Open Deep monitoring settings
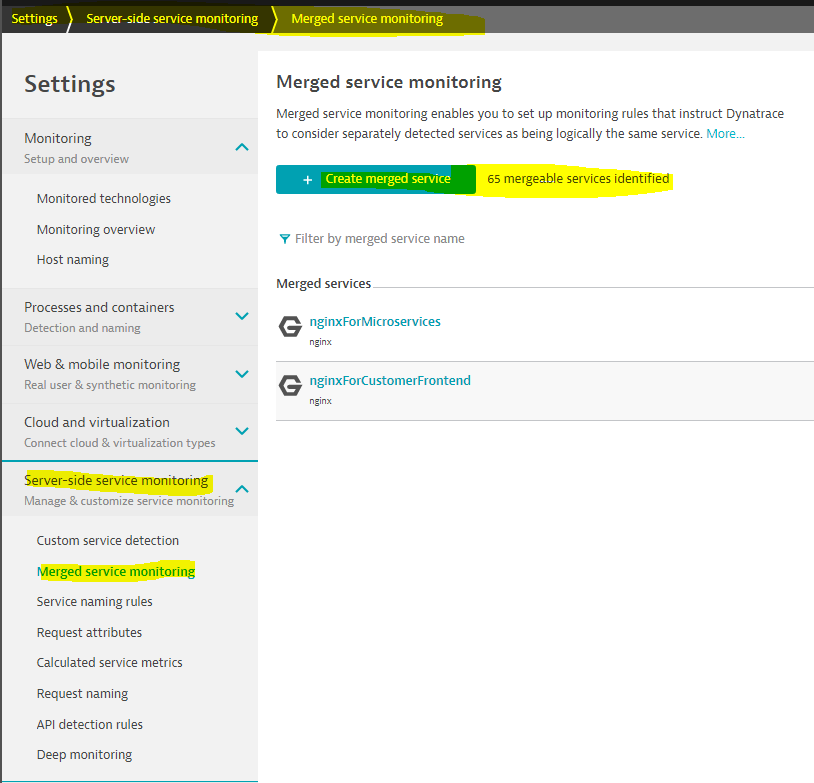Viewport: 814px width, 783px height. 84,754
